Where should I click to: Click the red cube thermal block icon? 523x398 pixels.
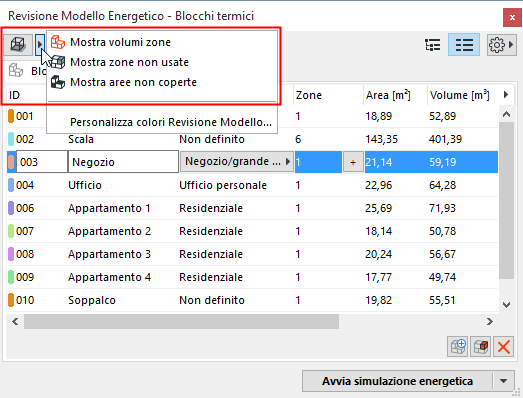point(481,347)
